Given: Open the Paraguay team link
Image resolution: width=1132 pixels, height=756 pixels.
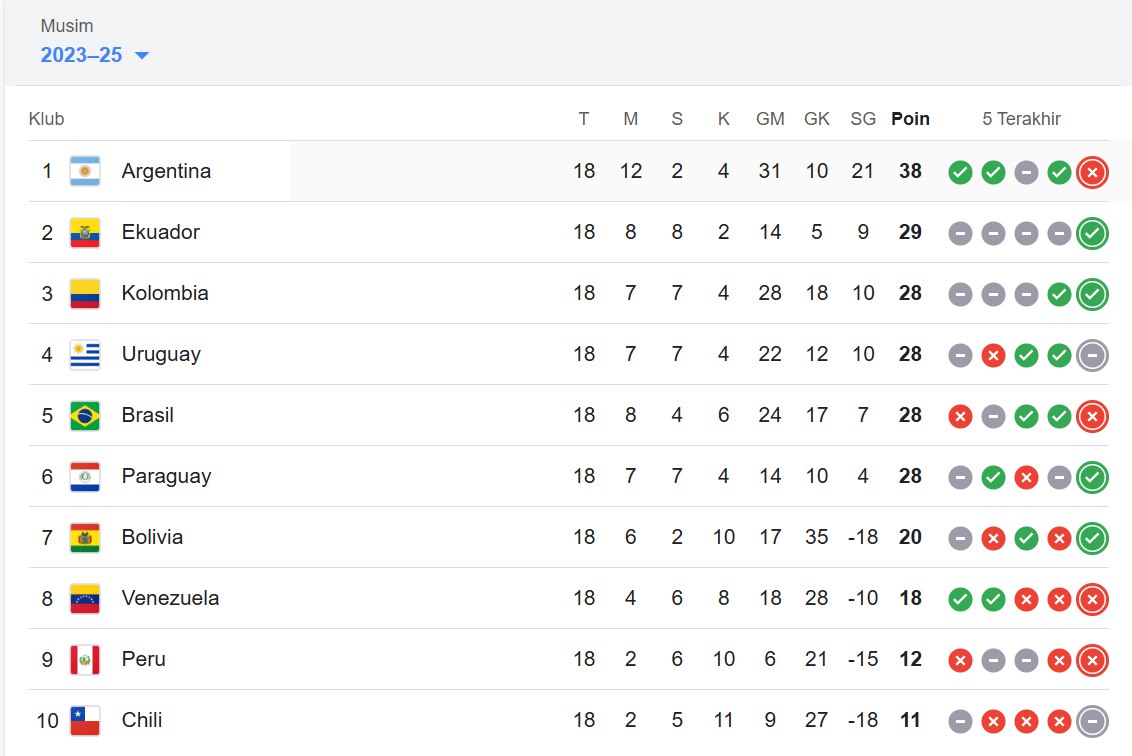Looking at the screenshot, I should pyautogui.click(x=166, y=477).
